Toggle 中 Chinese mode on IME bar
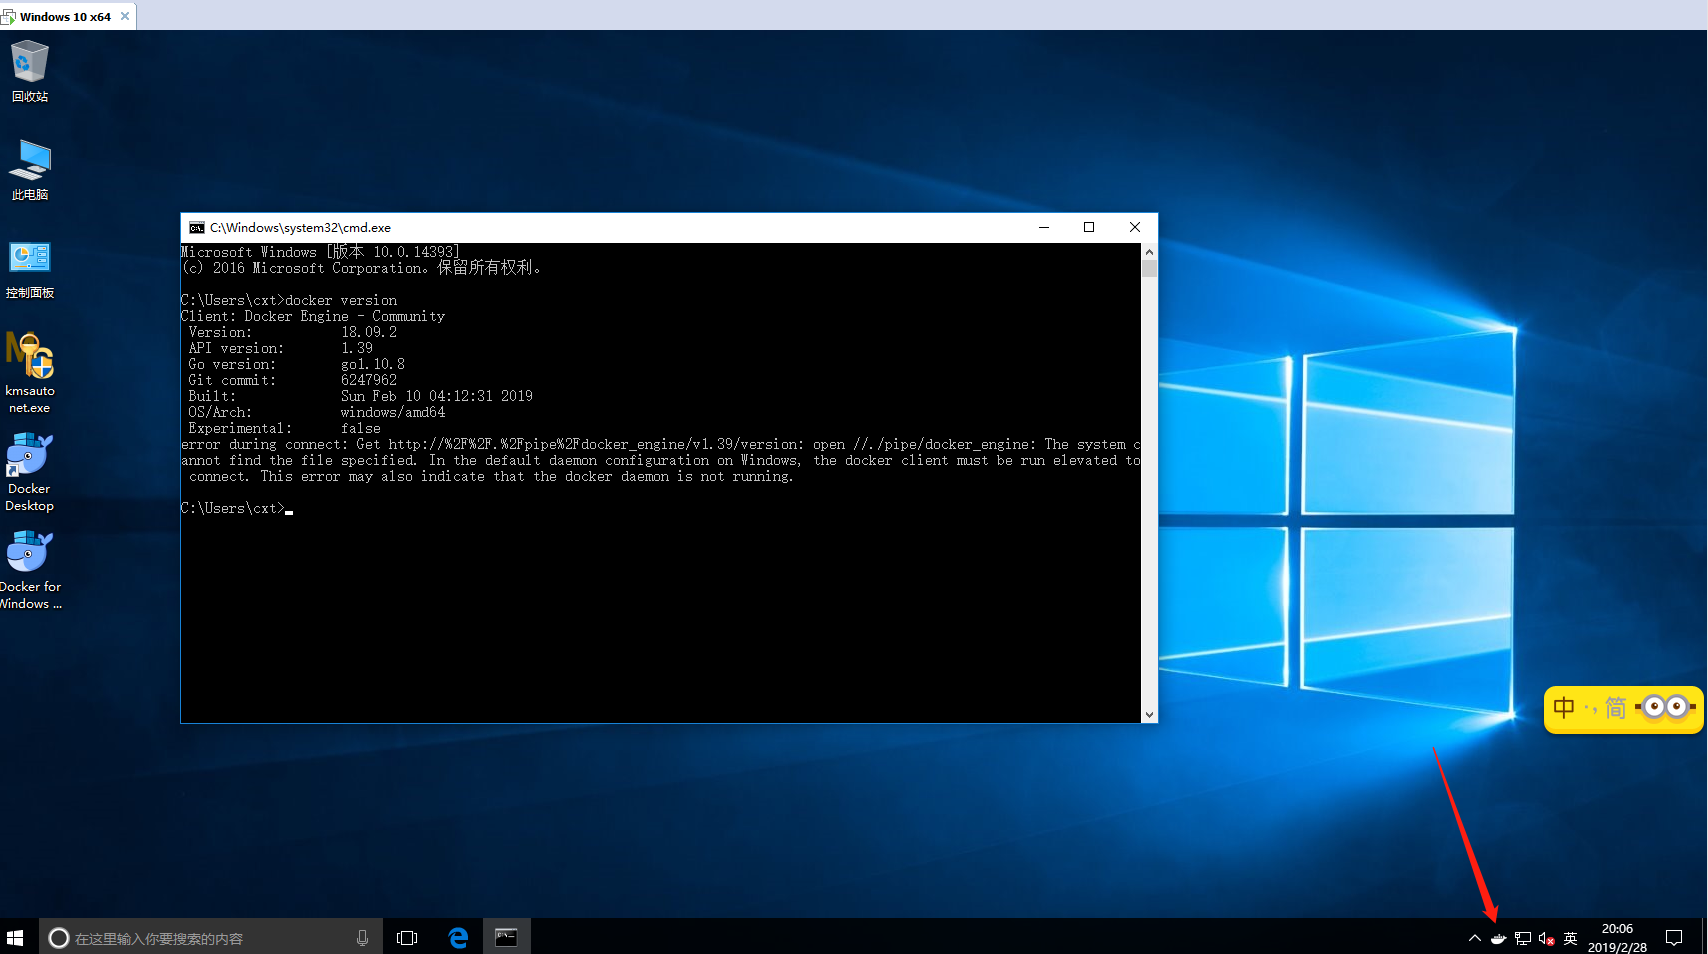1708x954 pixels. [1564, 708]
